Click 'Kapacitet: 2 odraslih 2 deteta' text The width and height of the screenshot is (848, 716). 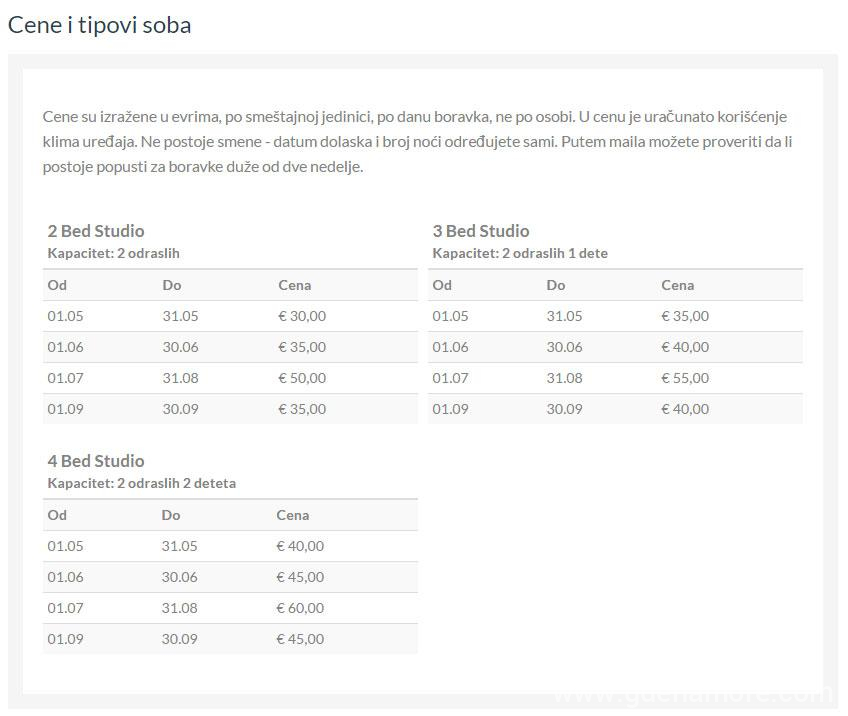tap(142, 484)
